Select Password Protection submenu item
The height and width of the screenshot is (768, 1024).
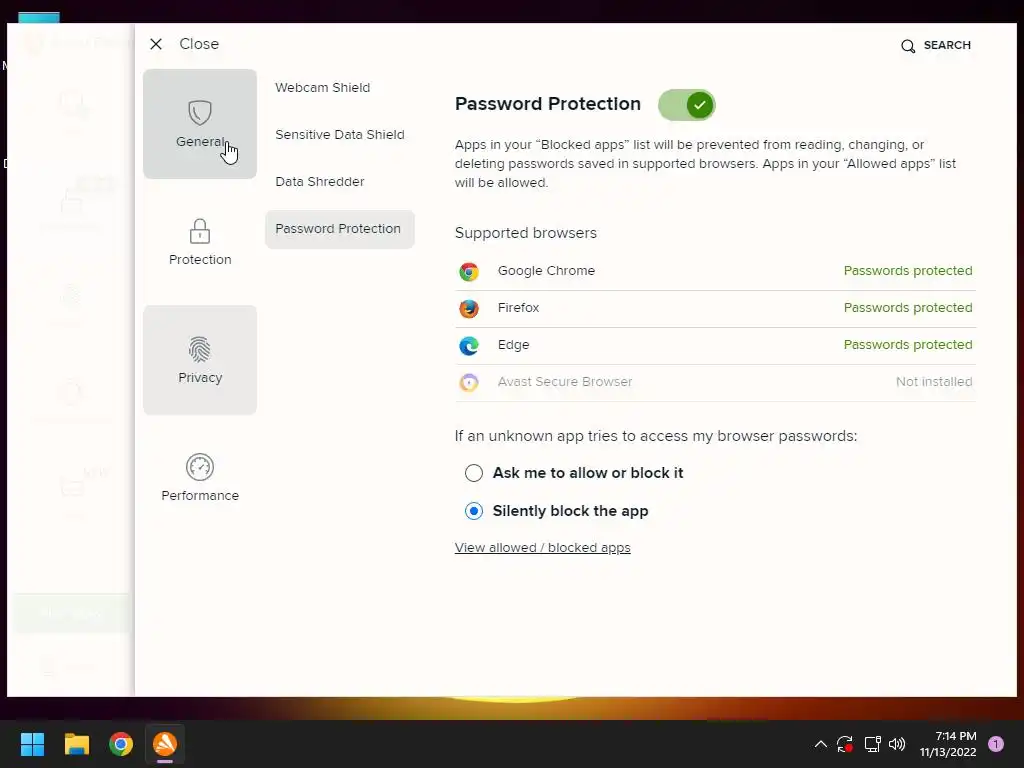click(340, 229)
